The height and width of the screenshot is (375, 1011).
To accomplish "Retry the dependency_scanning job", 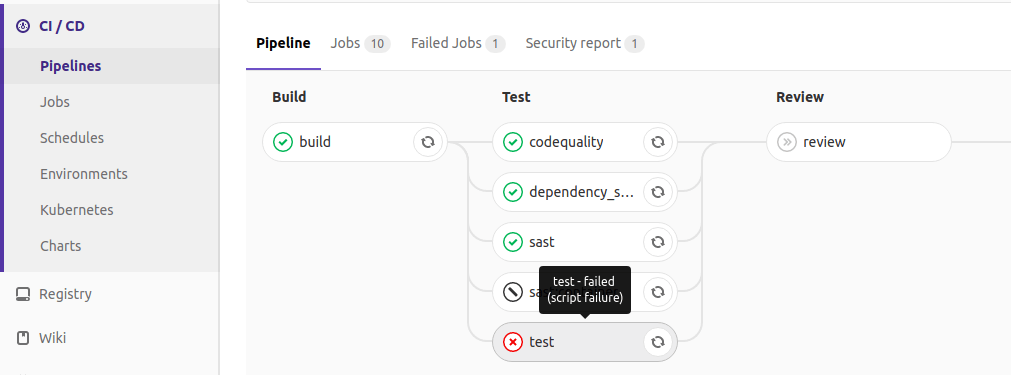I will tap(658, 192).
